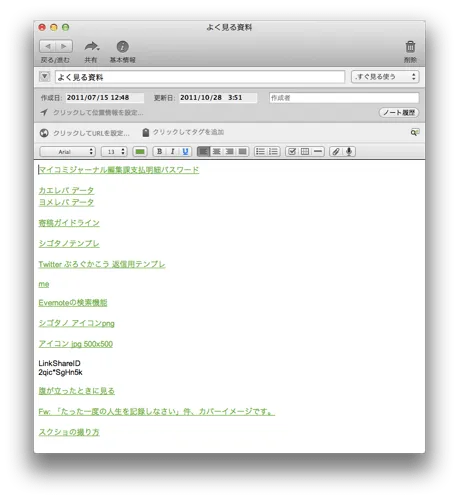Delete note with trash icon
This screenshot has height=500, width=459.
(410, 47)
